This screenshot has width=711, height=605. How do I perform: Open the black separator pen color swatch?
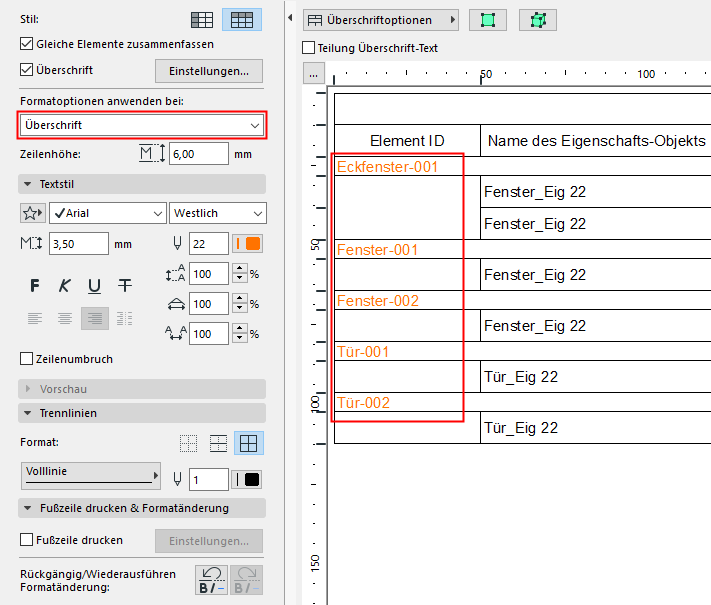coord(247,480)
